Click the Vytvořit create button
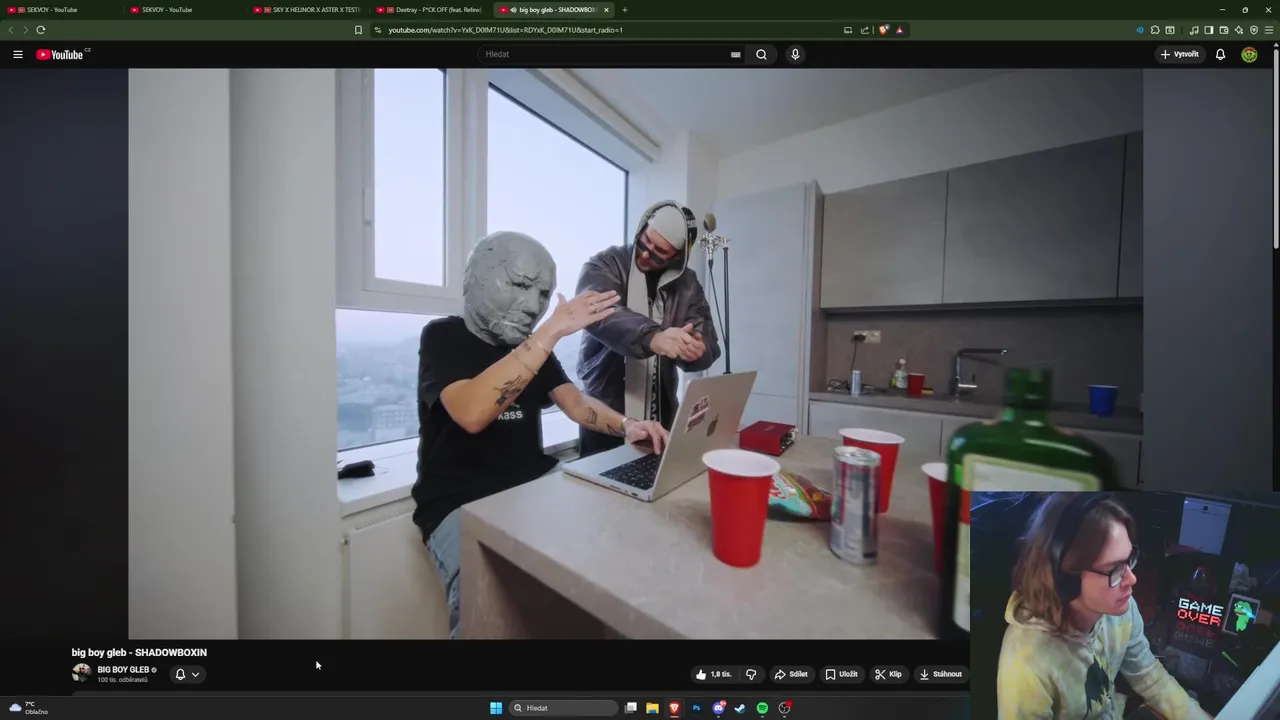1280x720 pixels. point(1180,54)
